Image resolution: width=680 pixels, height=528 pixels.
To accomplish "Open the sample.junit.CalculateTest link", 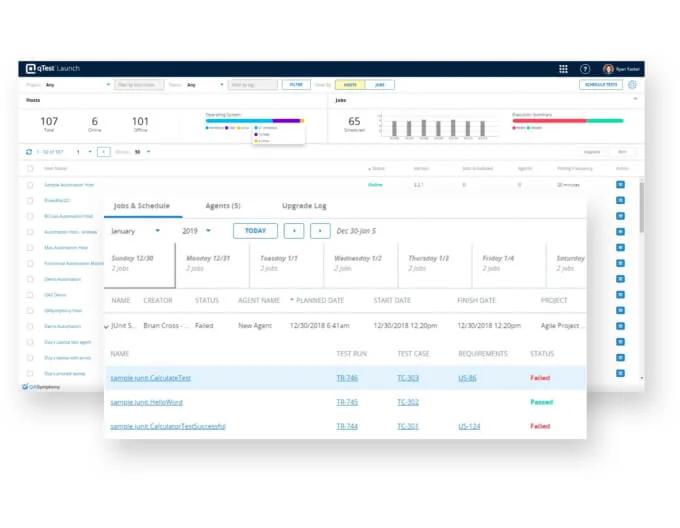I will 150,378.
